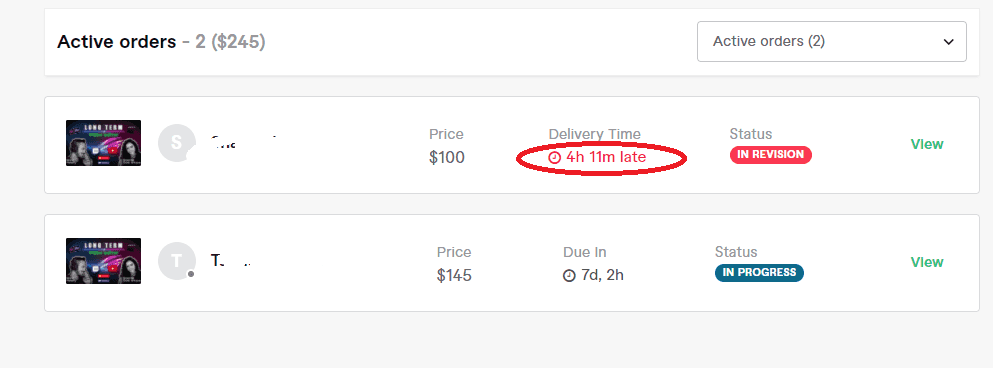Click the $100 price value
This screenshot has width=993, height=368.
click(446, 157)
